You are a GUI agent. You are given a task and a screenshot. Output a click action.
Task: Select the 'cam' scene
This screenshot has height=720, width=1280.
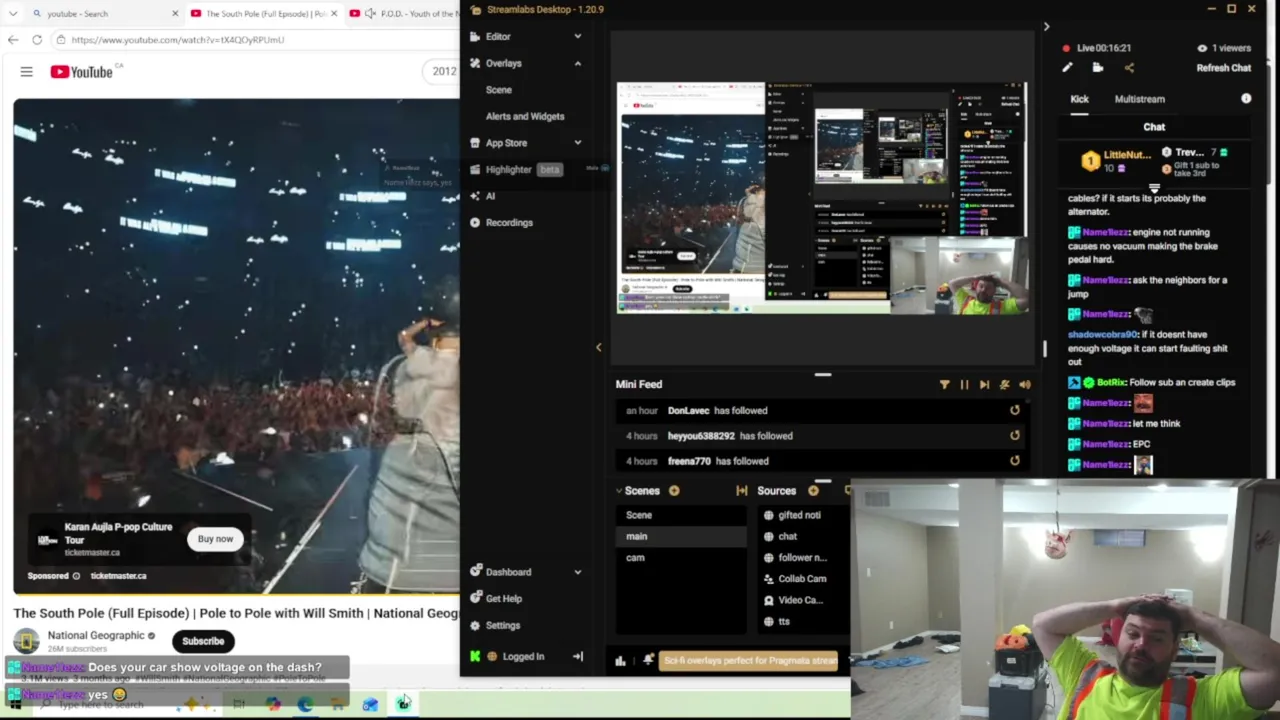(680, 557)
